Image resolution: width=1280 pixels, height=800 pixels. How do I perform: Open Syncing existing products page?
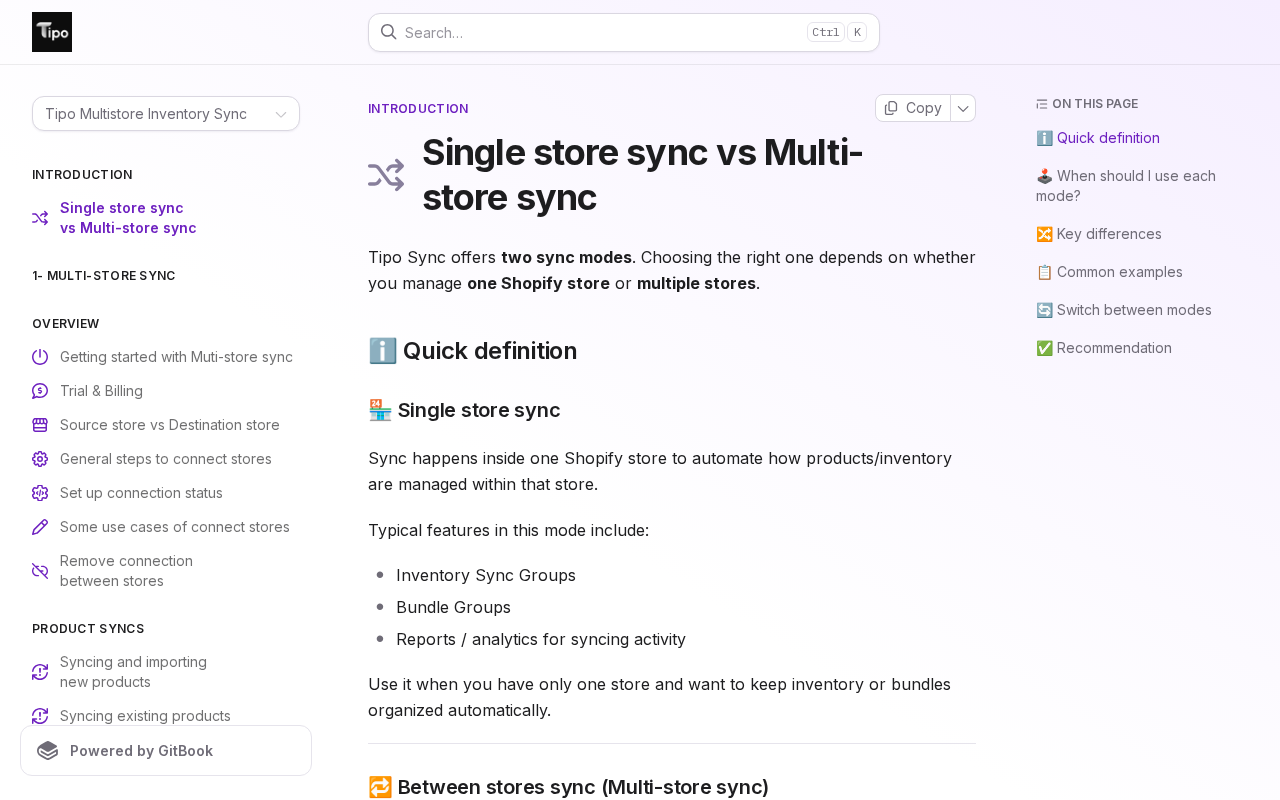pyautogui.click(x=145, y=716)
